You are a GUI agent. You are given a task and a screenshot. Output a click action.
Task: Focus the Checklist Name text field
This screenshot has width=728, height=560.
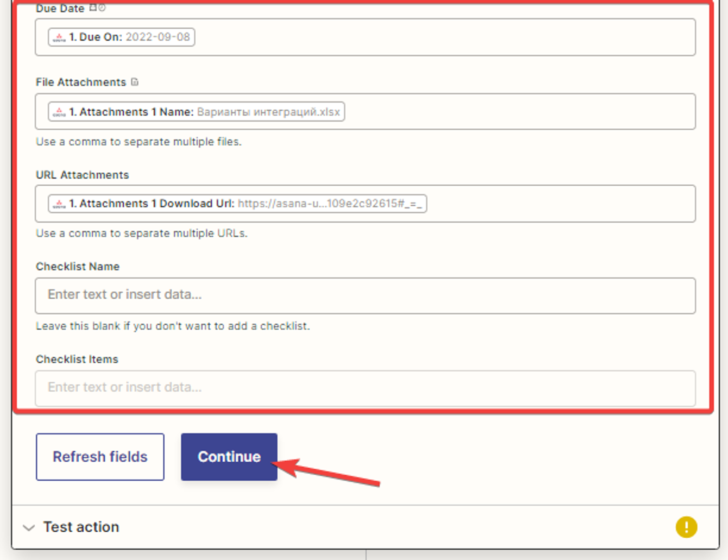365,295
